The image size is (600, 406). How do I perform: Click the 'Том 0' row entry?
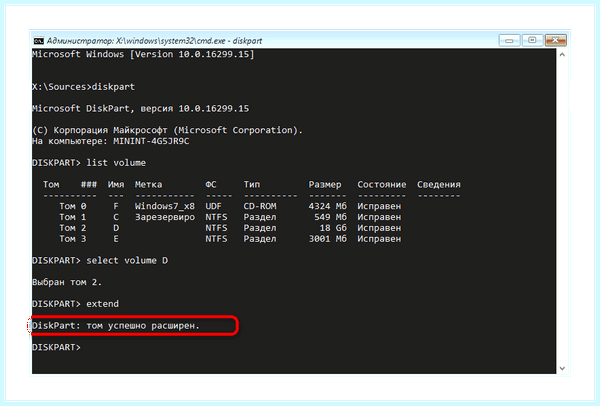pos(73,206)
